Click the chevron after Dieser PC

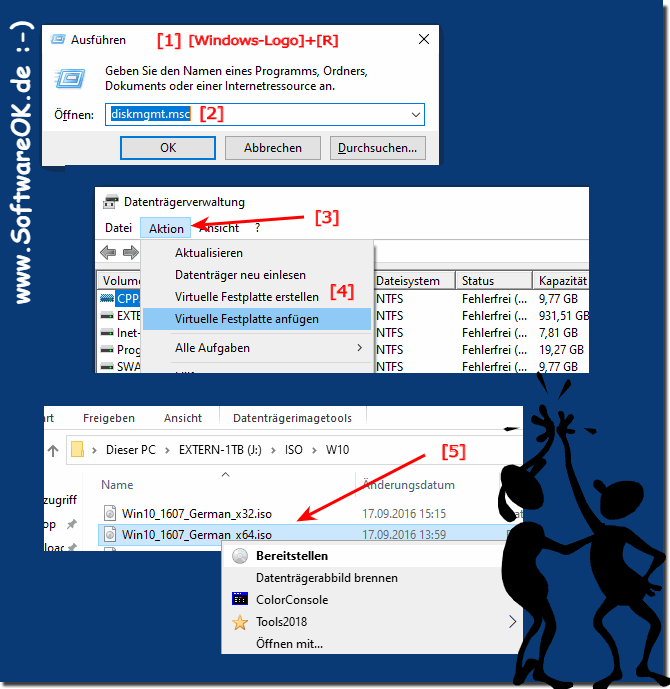pyautogui.click(x=167, y=450)
